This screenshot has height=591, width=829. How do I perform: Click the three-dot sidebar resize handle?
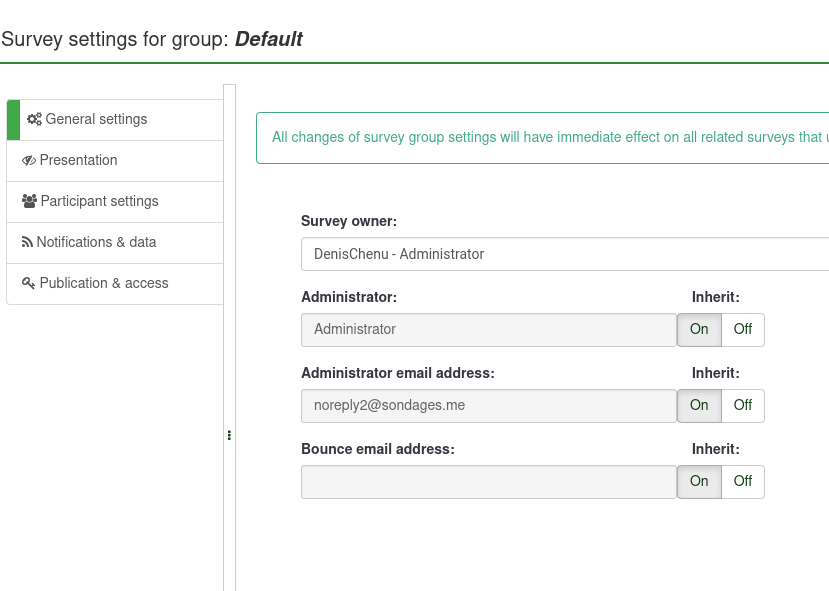pyautogui.click(x=229, y=435)
